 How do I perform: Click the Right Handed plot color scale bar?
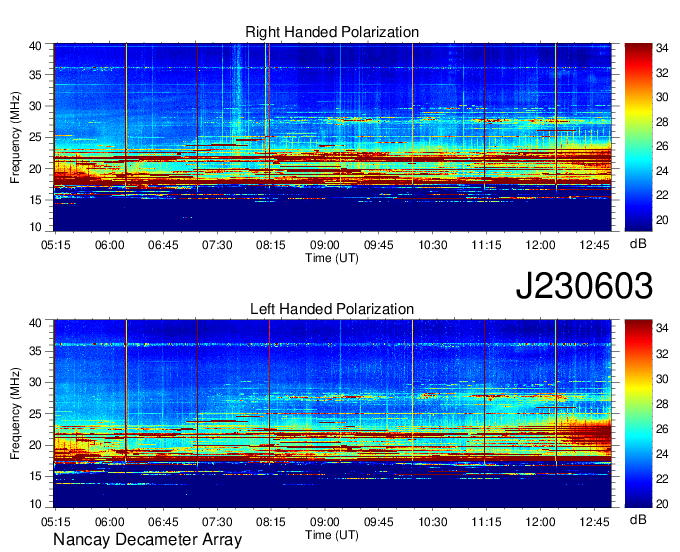tap(638, 137)
